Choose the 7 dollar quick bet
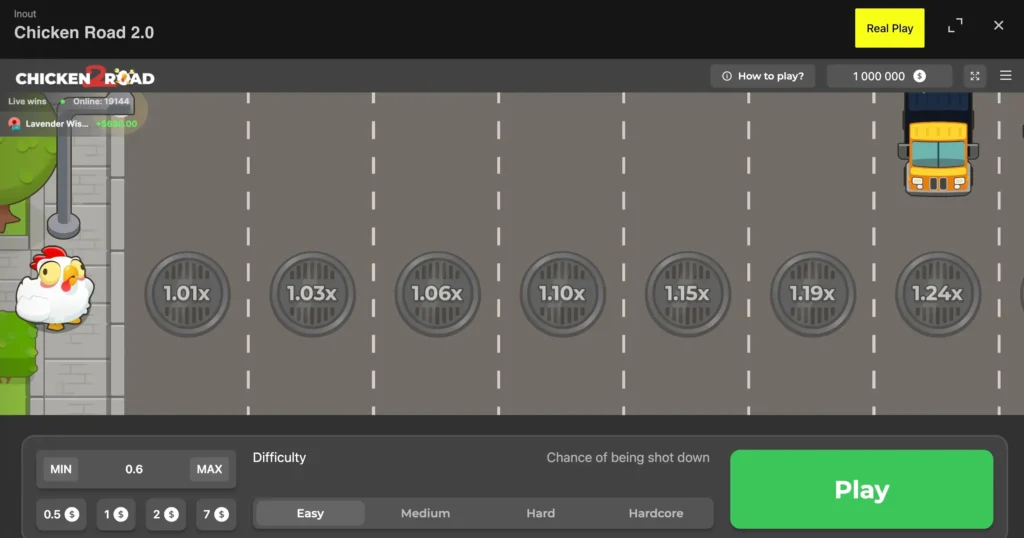 coord(214,514)
